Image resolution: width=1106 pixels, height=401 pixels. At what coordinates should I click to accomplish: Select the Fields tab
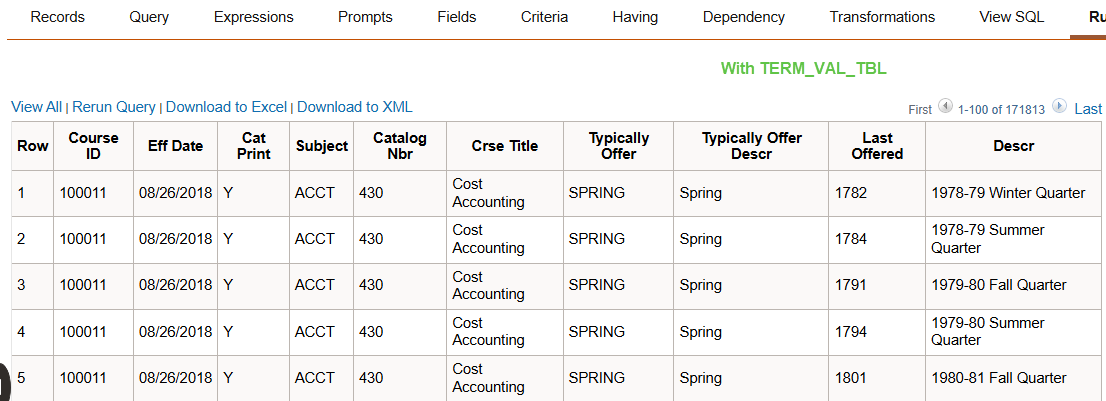pyautogui.click(x=457, y=17)
